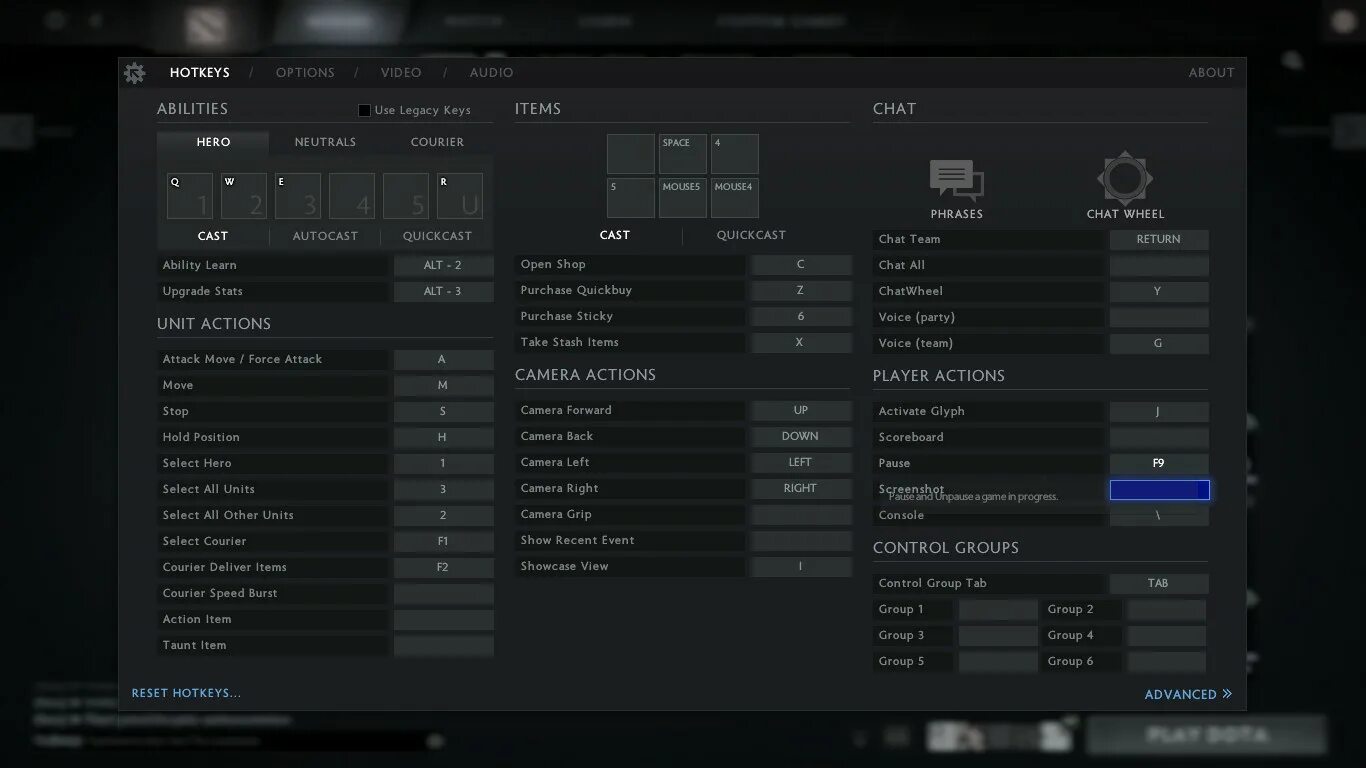Select the unbound fourth ability slot

click(x=352, y=196)
